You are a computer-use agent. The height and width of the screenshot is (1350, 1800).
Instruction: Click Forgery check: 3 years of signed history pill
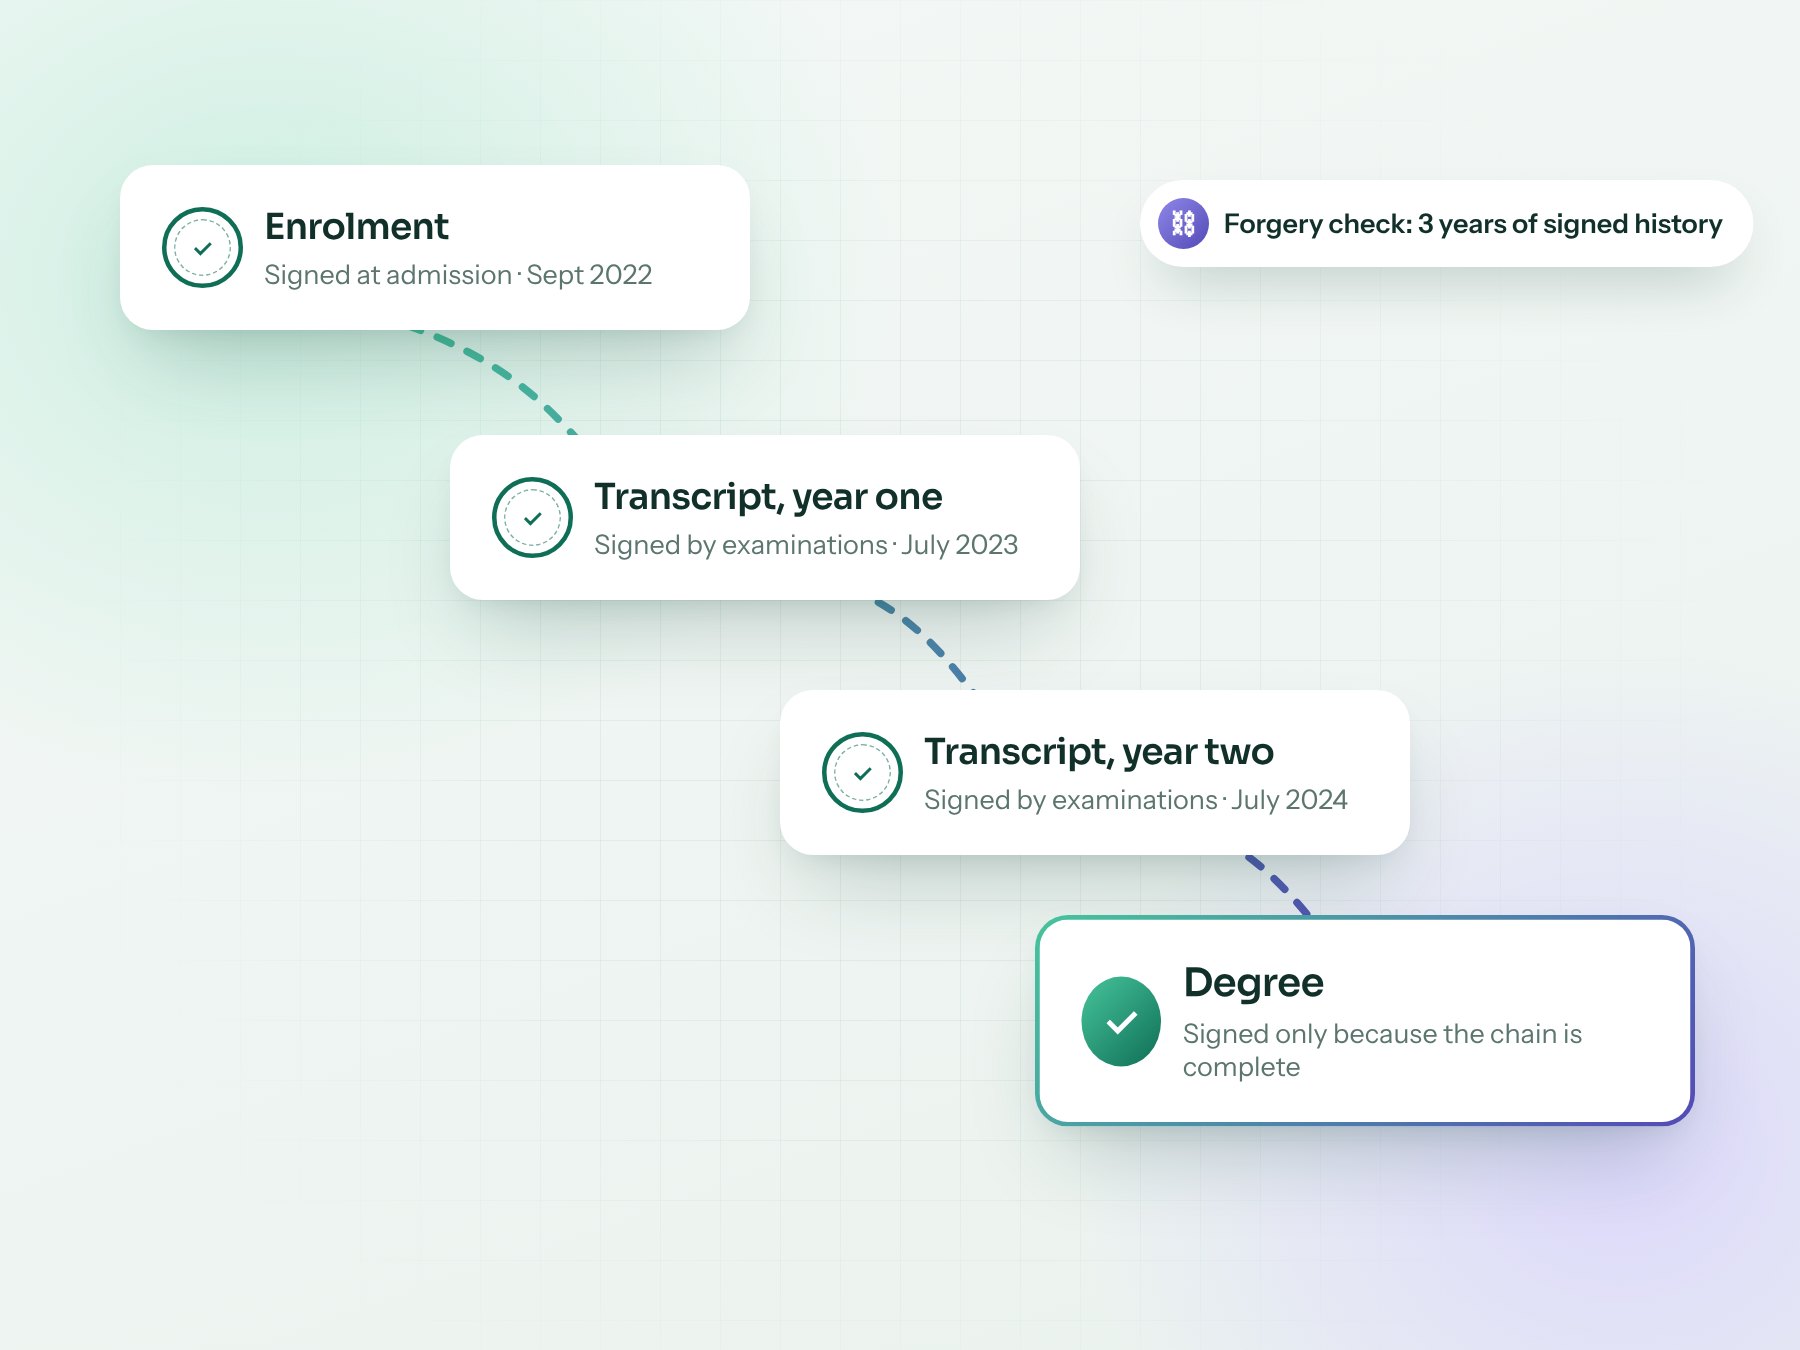click(x=1446, y=223)
